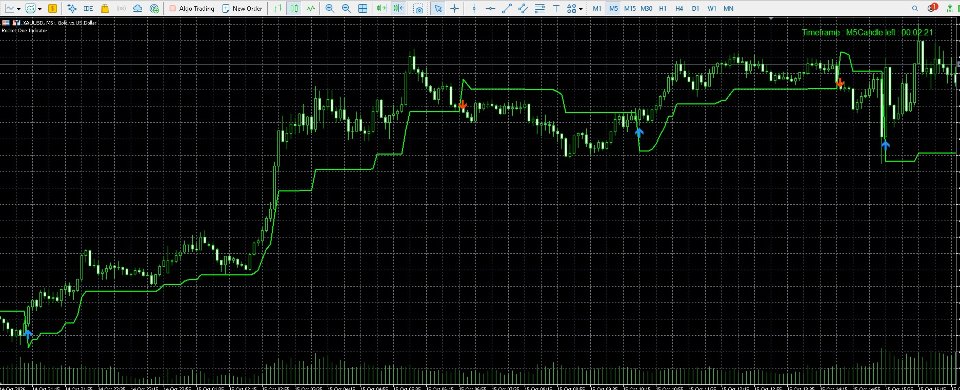Toggle chart shift

coord(398,9)
